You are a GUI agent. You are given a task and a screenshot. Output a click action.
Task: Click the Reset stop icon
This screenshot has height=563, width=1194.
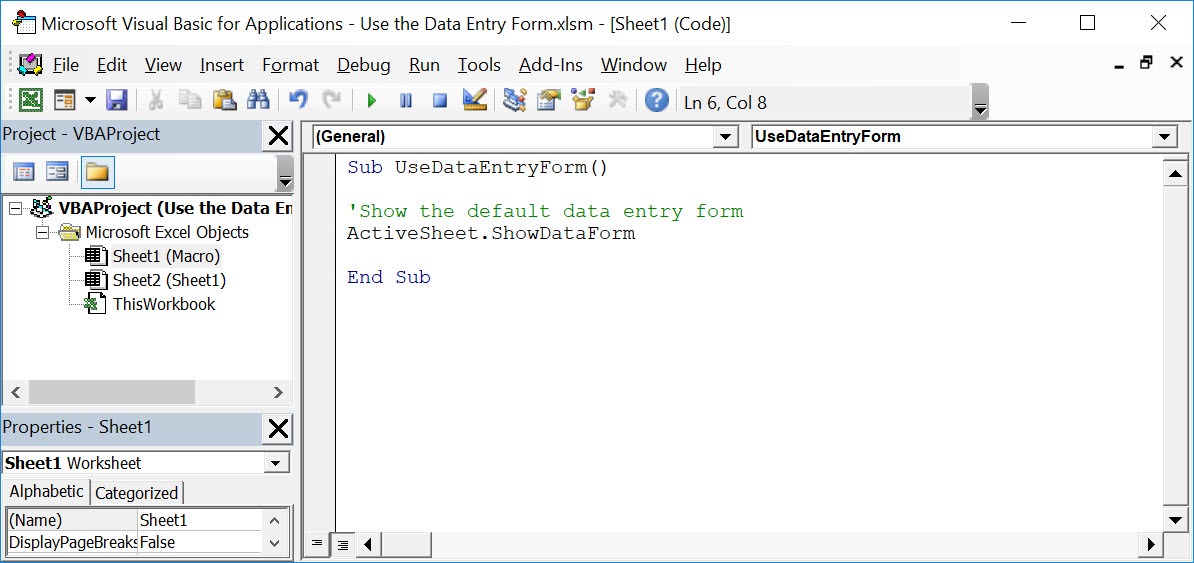pos(439,100)
